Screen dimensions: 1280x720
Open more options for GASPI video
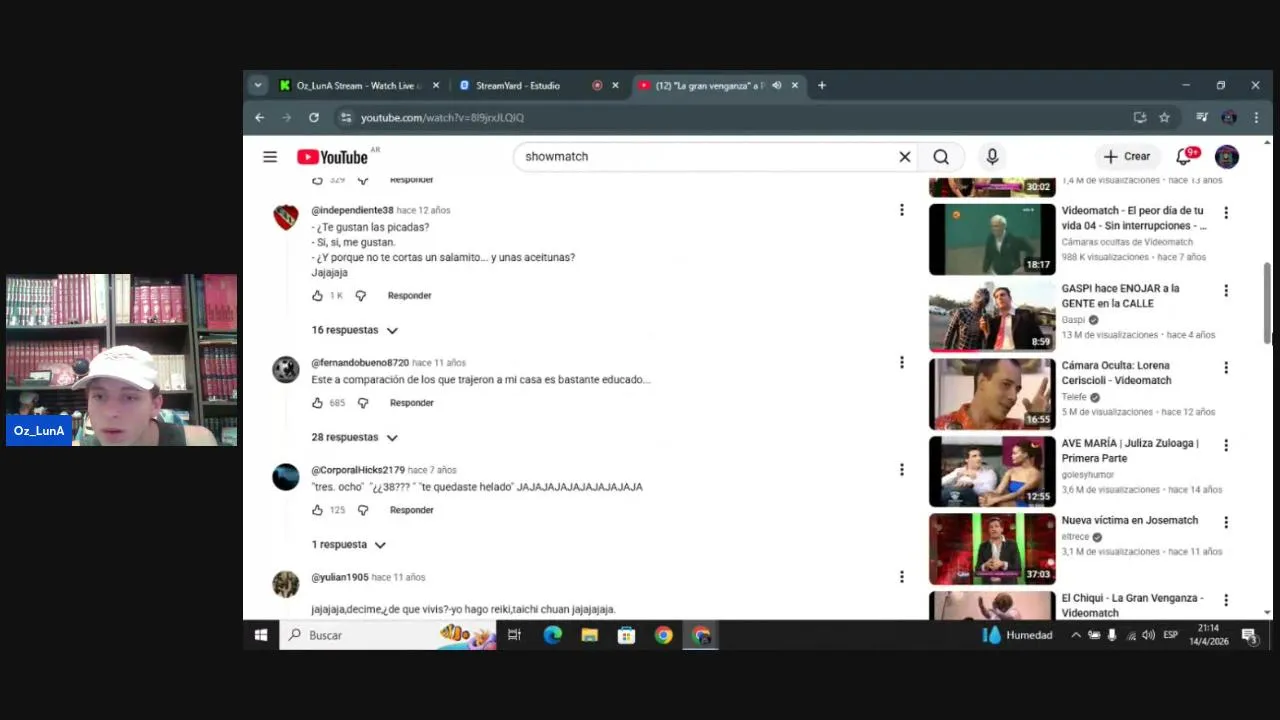(1226, 290)
